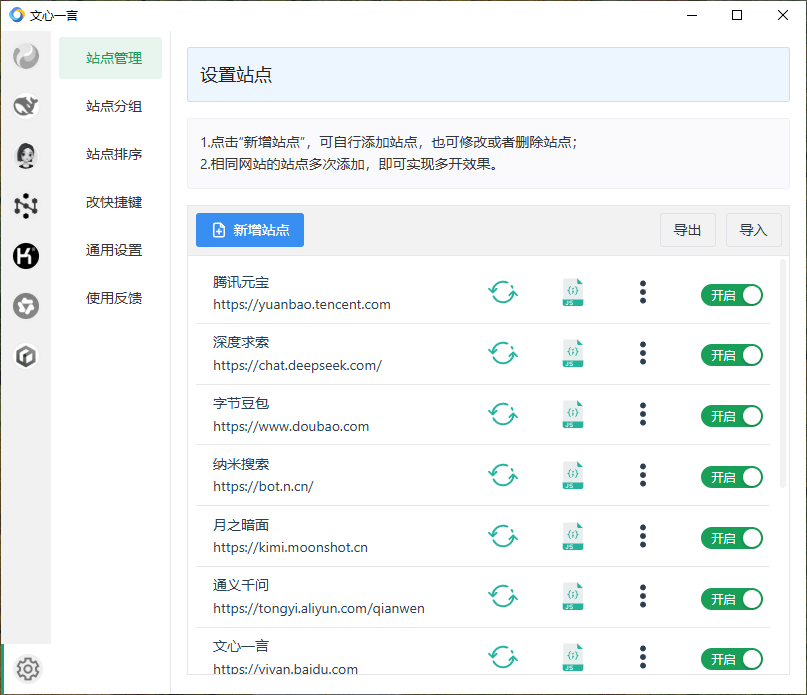Open the three-dot menu for 字节豆包
The height and width of the screenshot is (695, 807).
click(643, 414)
